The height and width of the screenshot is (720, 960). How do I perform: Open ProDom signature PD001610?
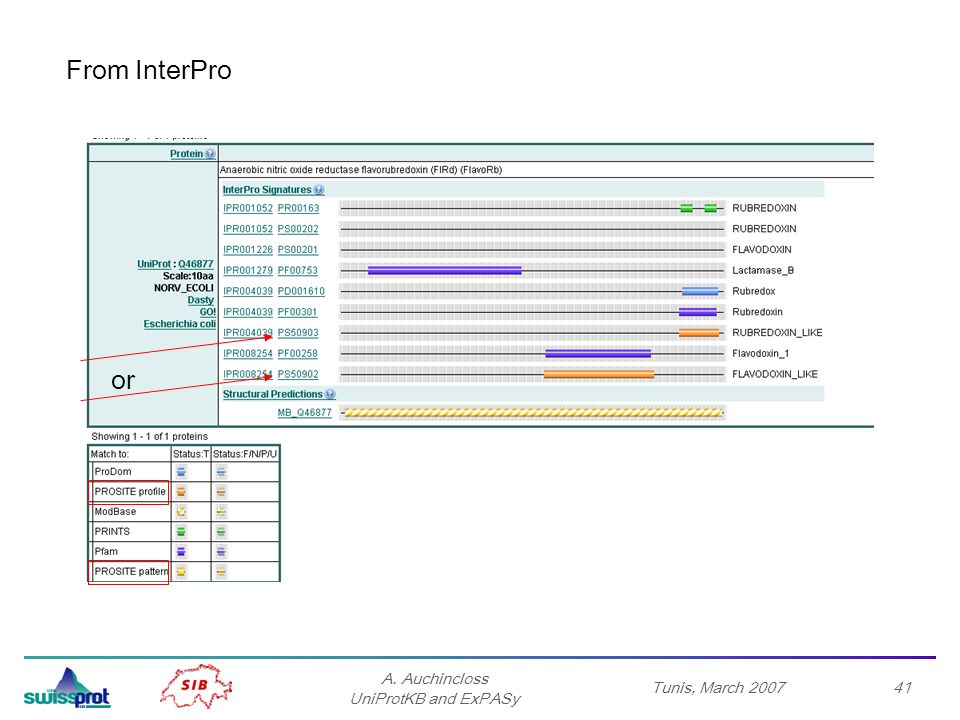301,291
